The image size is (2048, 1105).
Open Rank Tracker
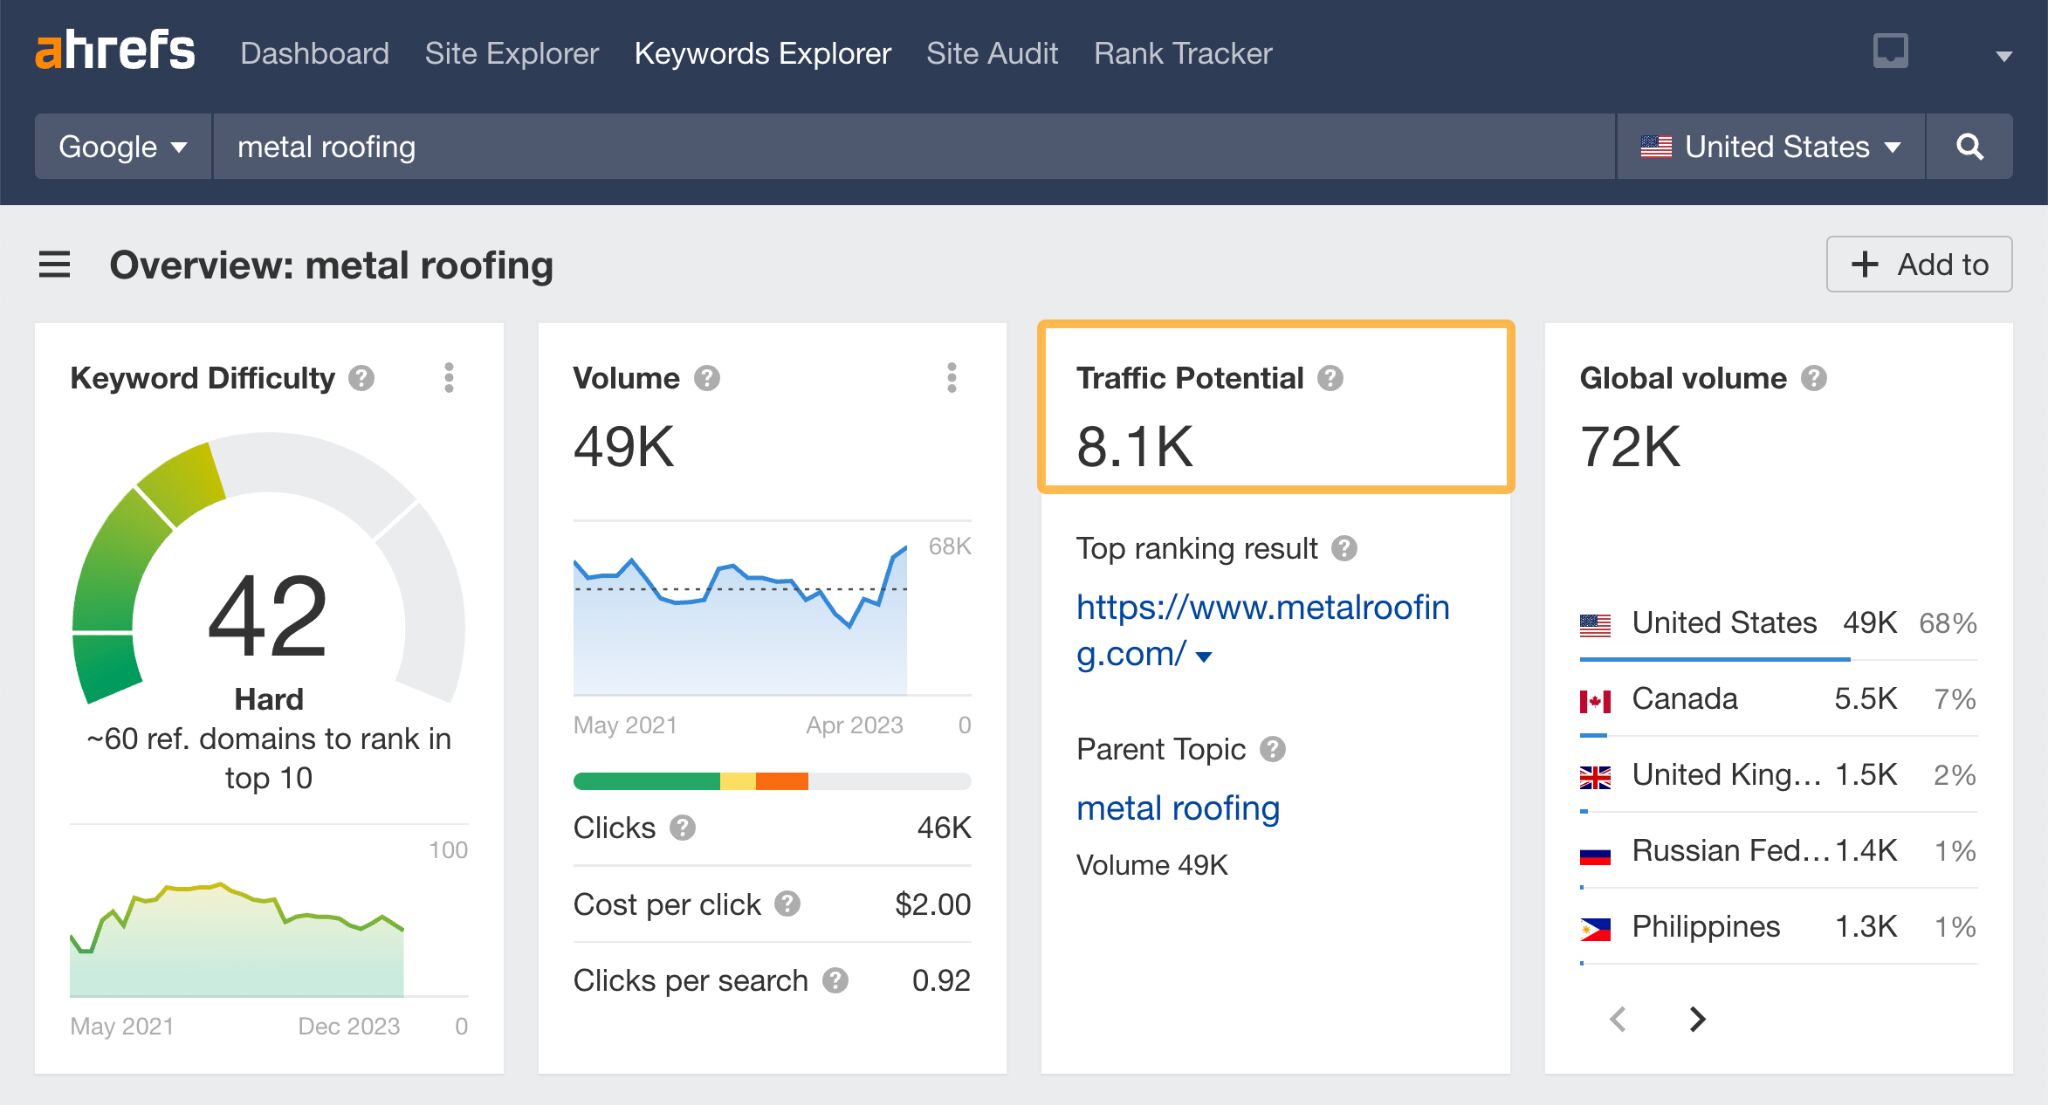pyautogui.click(x=1183, y=53)
